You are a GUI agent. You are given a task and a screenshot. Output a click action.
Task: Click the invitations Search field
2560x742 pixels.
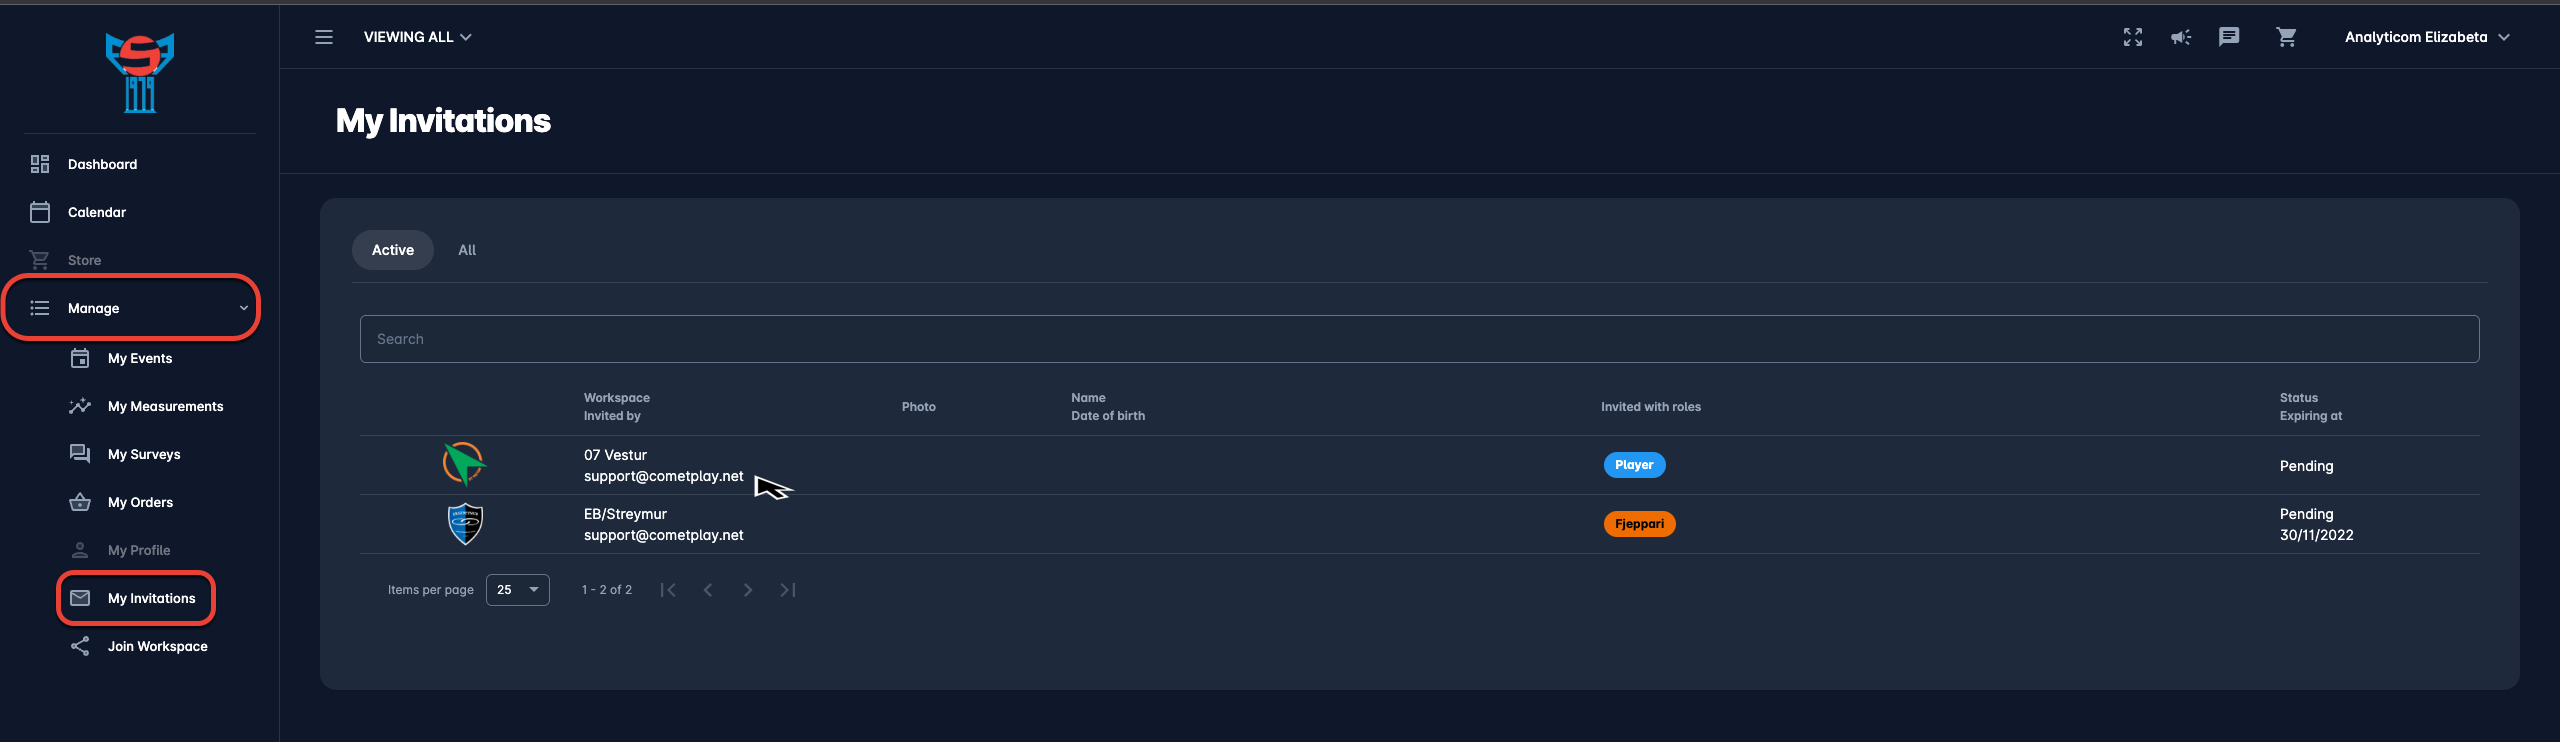click(x=1419, y=339)
